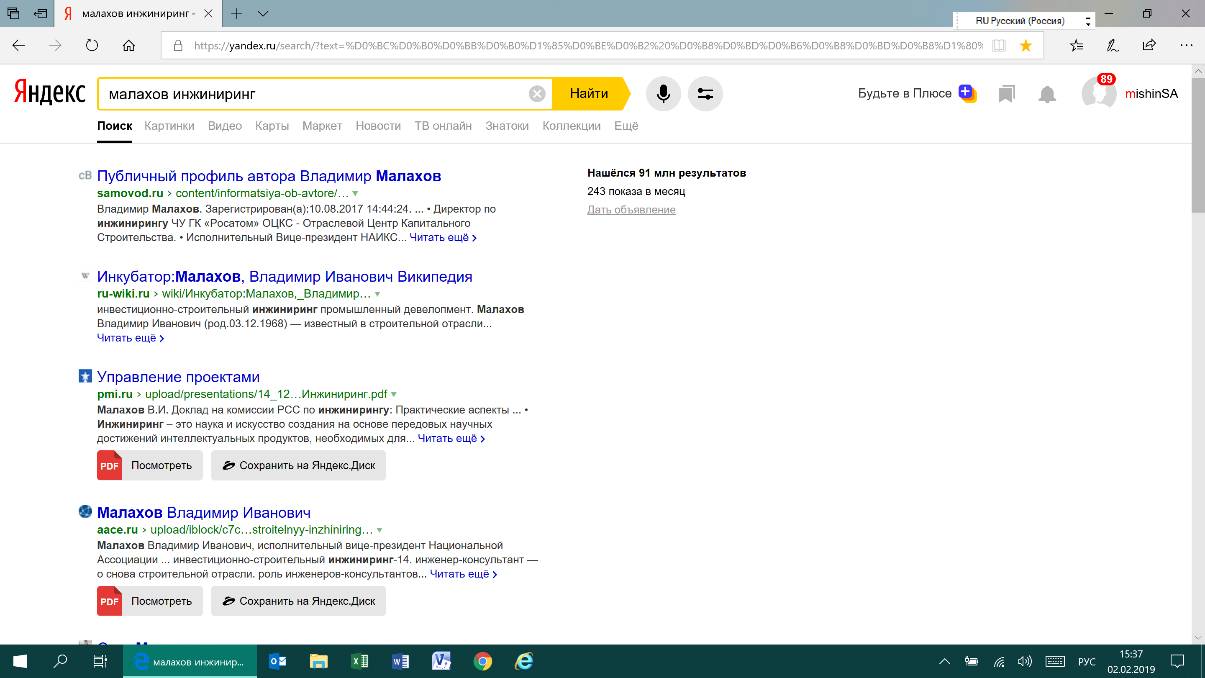The height and width of the screenshot is (678, 1205).
Task: Expand dropdown arrow next to samovod.ru result
Action: pyautogui.click(x=355, y=193)
